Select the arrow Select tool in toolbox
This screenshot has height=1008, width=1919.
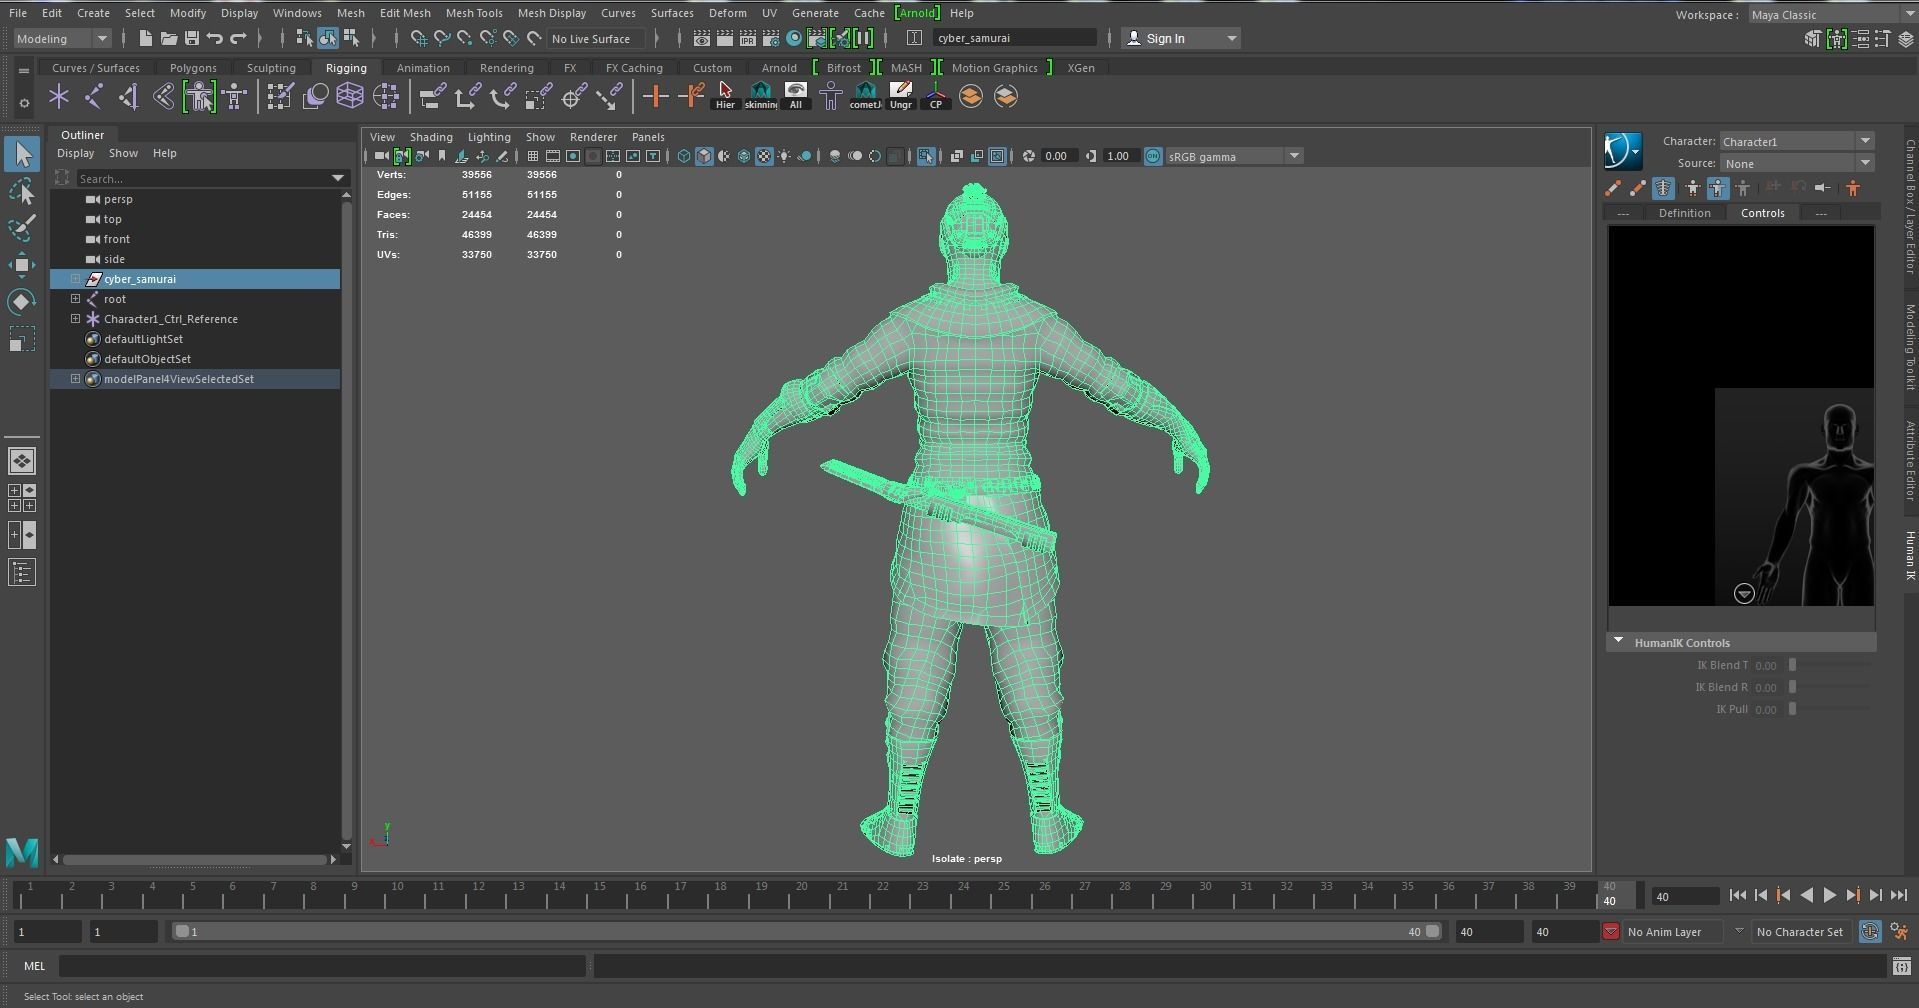[x=22, y=153]
